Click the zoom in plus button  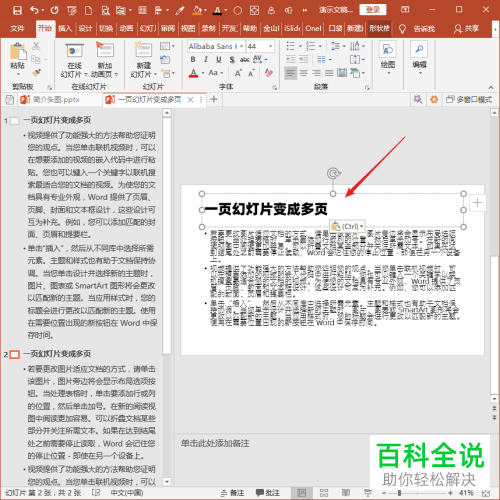click(x=450, y=493)
